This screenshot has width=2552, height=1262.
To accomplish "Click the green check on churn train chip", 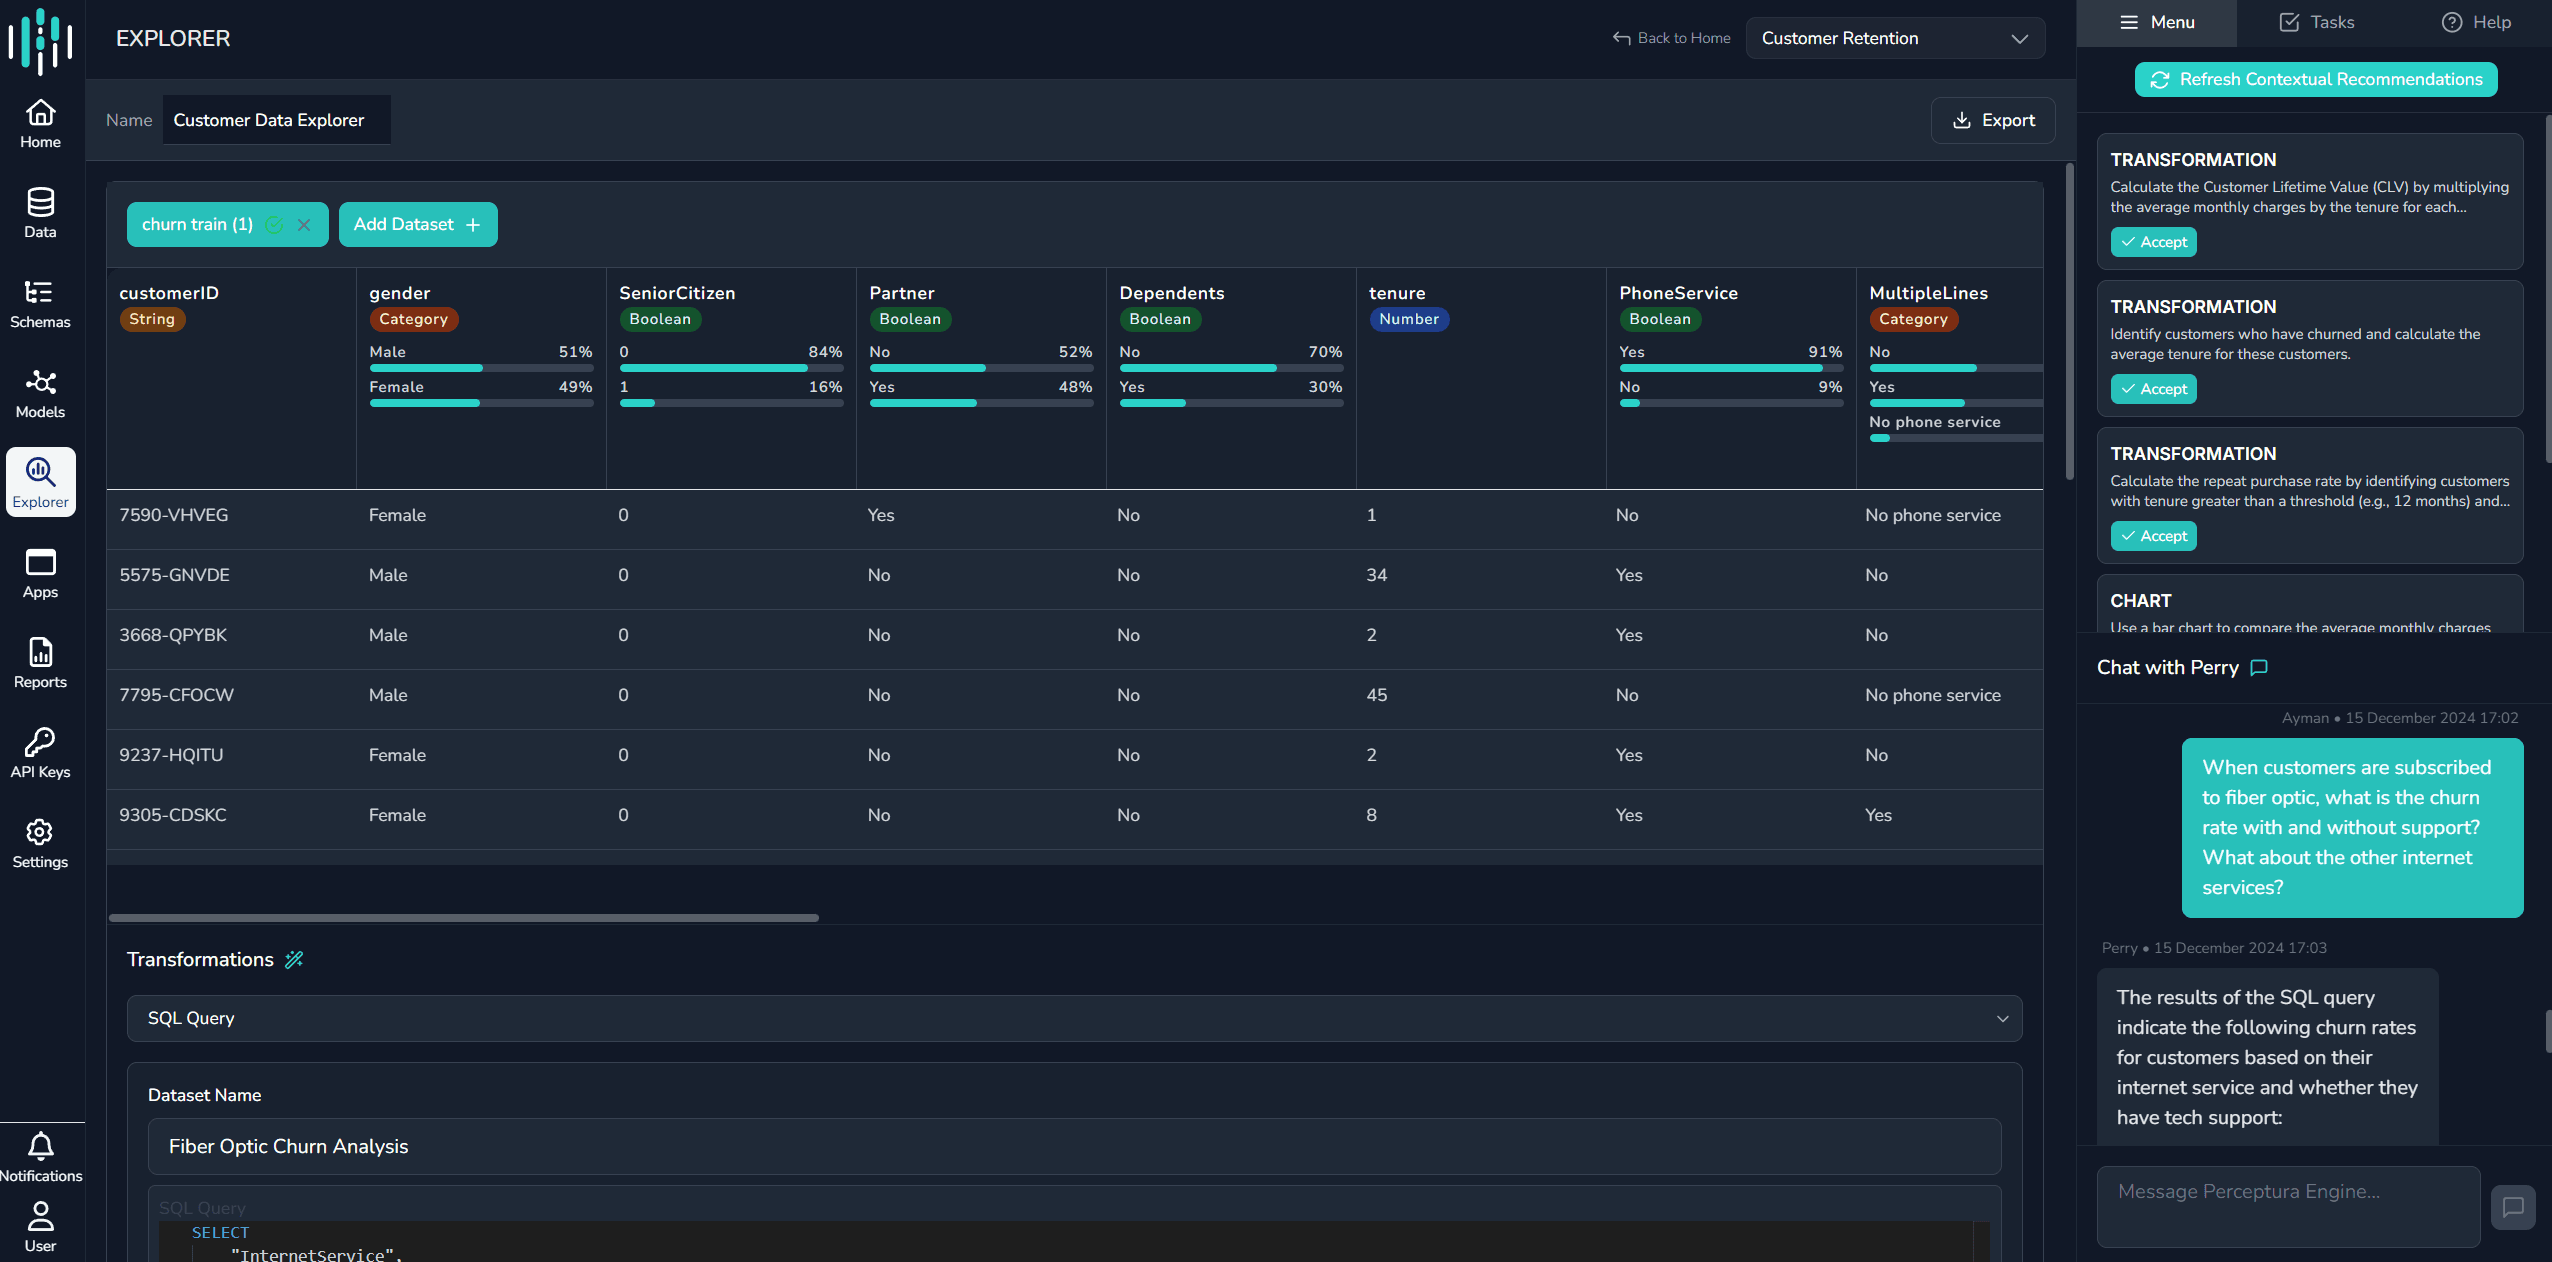I will point(274,225).
